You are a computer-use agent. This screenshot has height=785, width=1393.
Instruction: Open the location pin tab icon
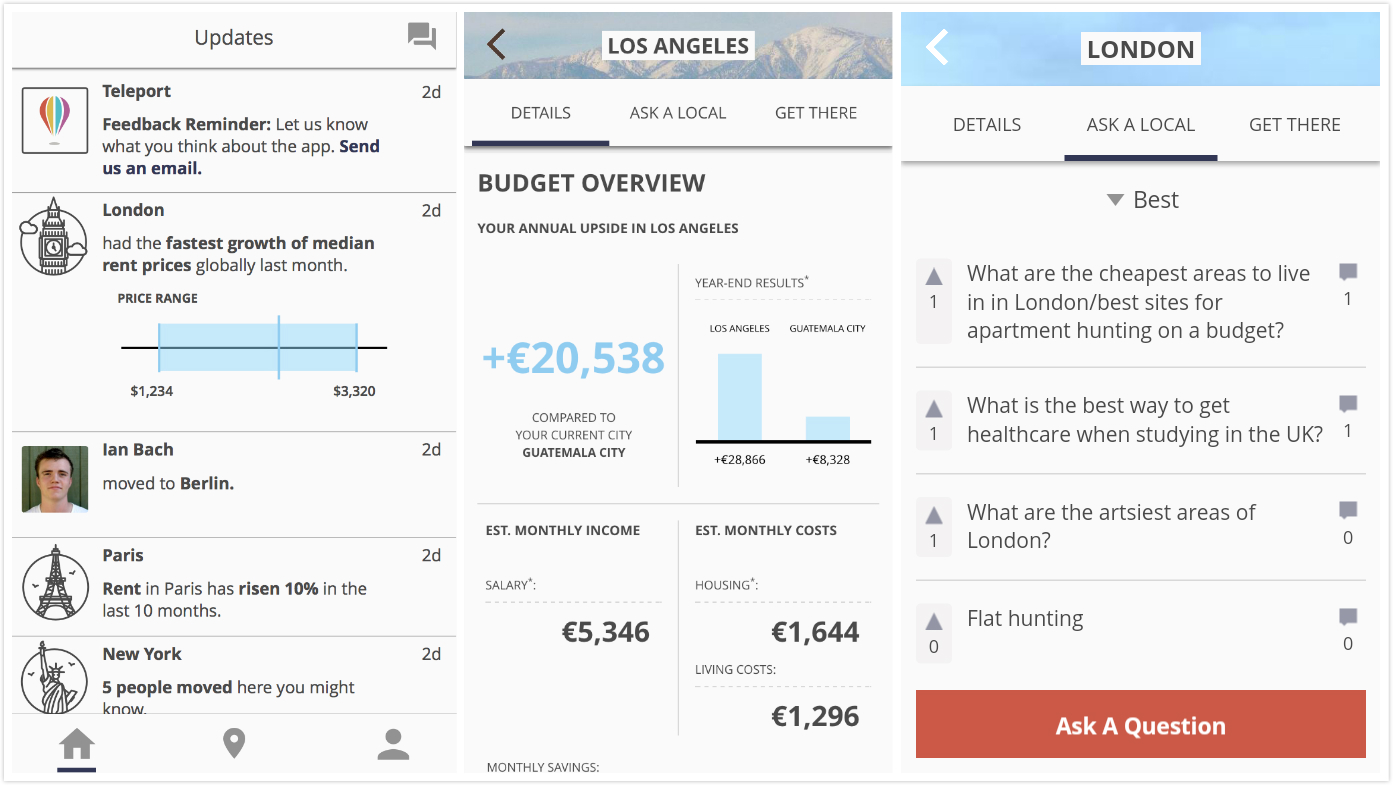click(234, 744)
